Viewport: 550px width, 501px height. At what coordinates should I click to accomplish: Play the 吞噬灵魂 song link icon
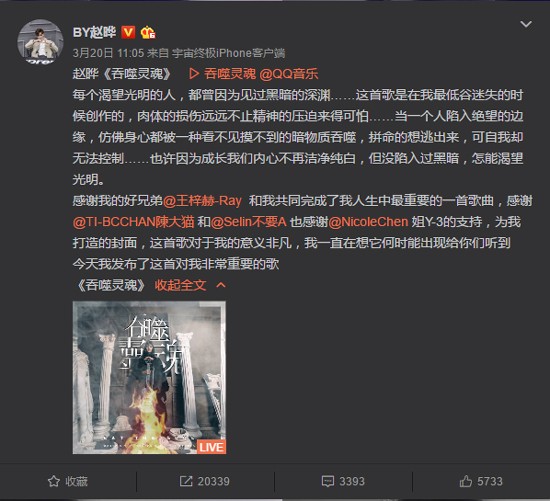194,74
